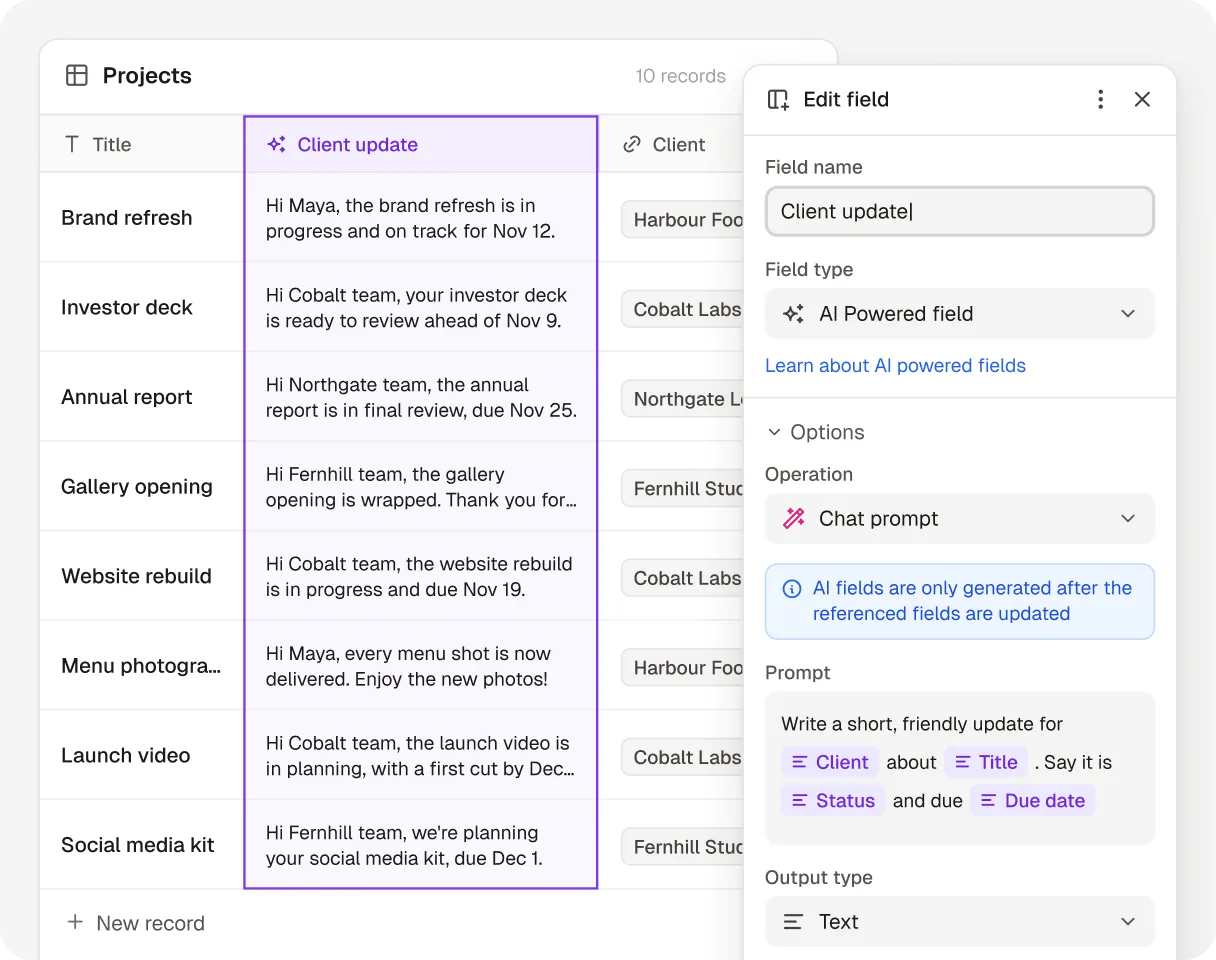Select the Brand refresh title cell
Viewport: 1216px width, 960px height.
point(142,218)
